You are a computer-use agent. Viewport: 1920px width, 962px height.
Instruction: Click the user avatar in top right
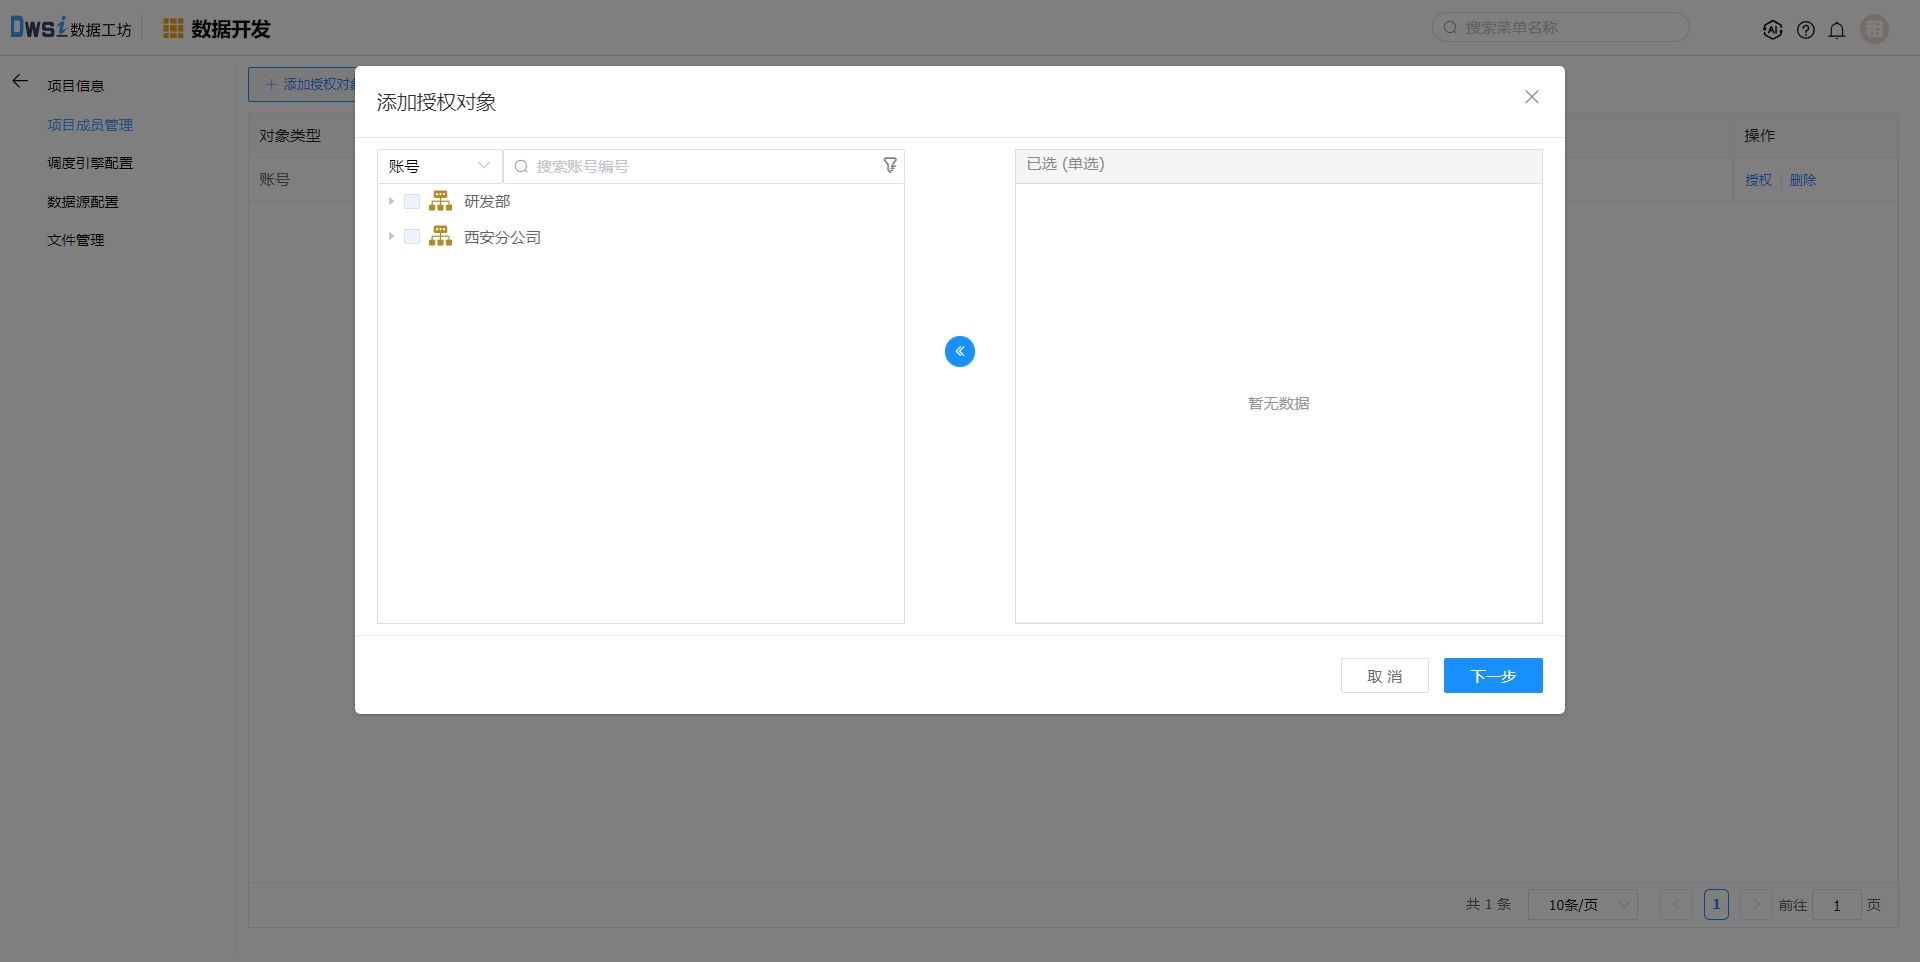[x=1874, y=29]
